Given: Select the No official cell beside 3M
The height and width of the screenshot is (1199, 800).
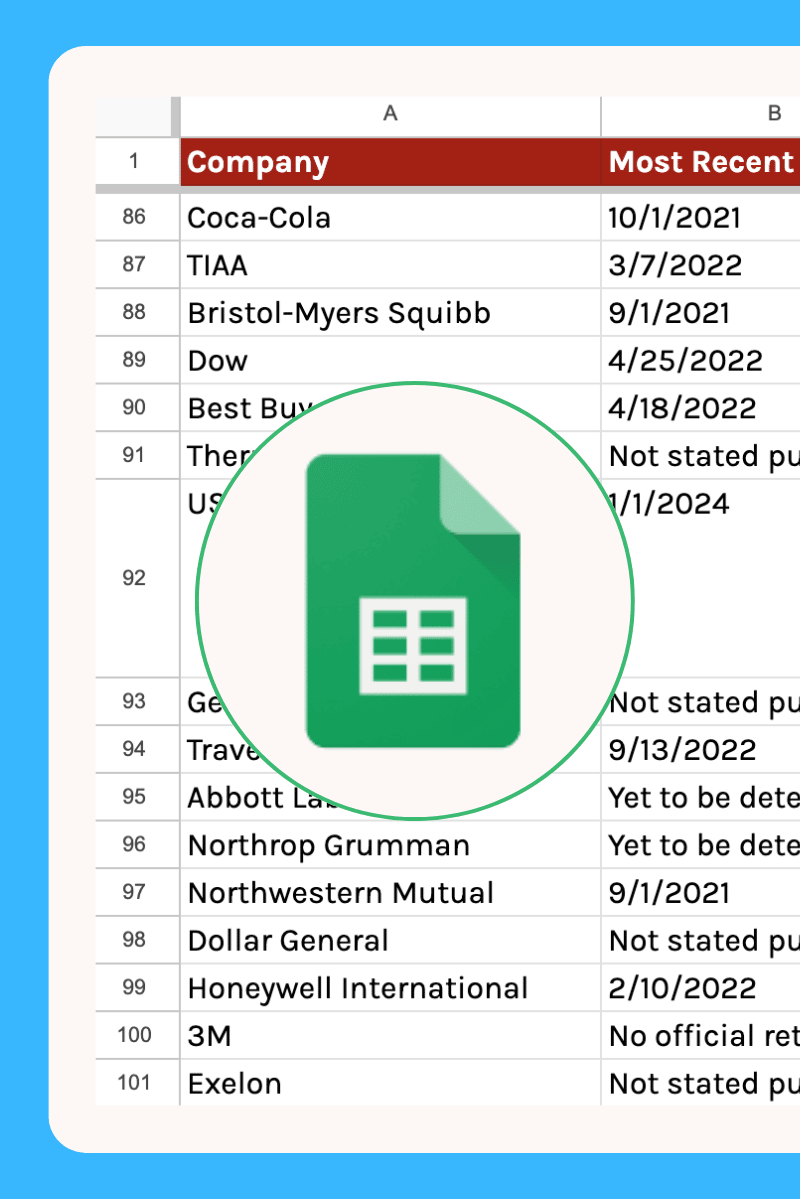Looking at the screenshot, I should (x=701, y=1035).
